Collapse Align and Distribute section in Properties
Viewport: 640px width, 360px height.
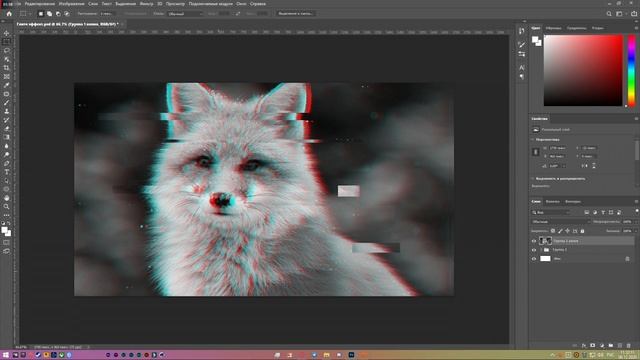(x=533, y=179)
